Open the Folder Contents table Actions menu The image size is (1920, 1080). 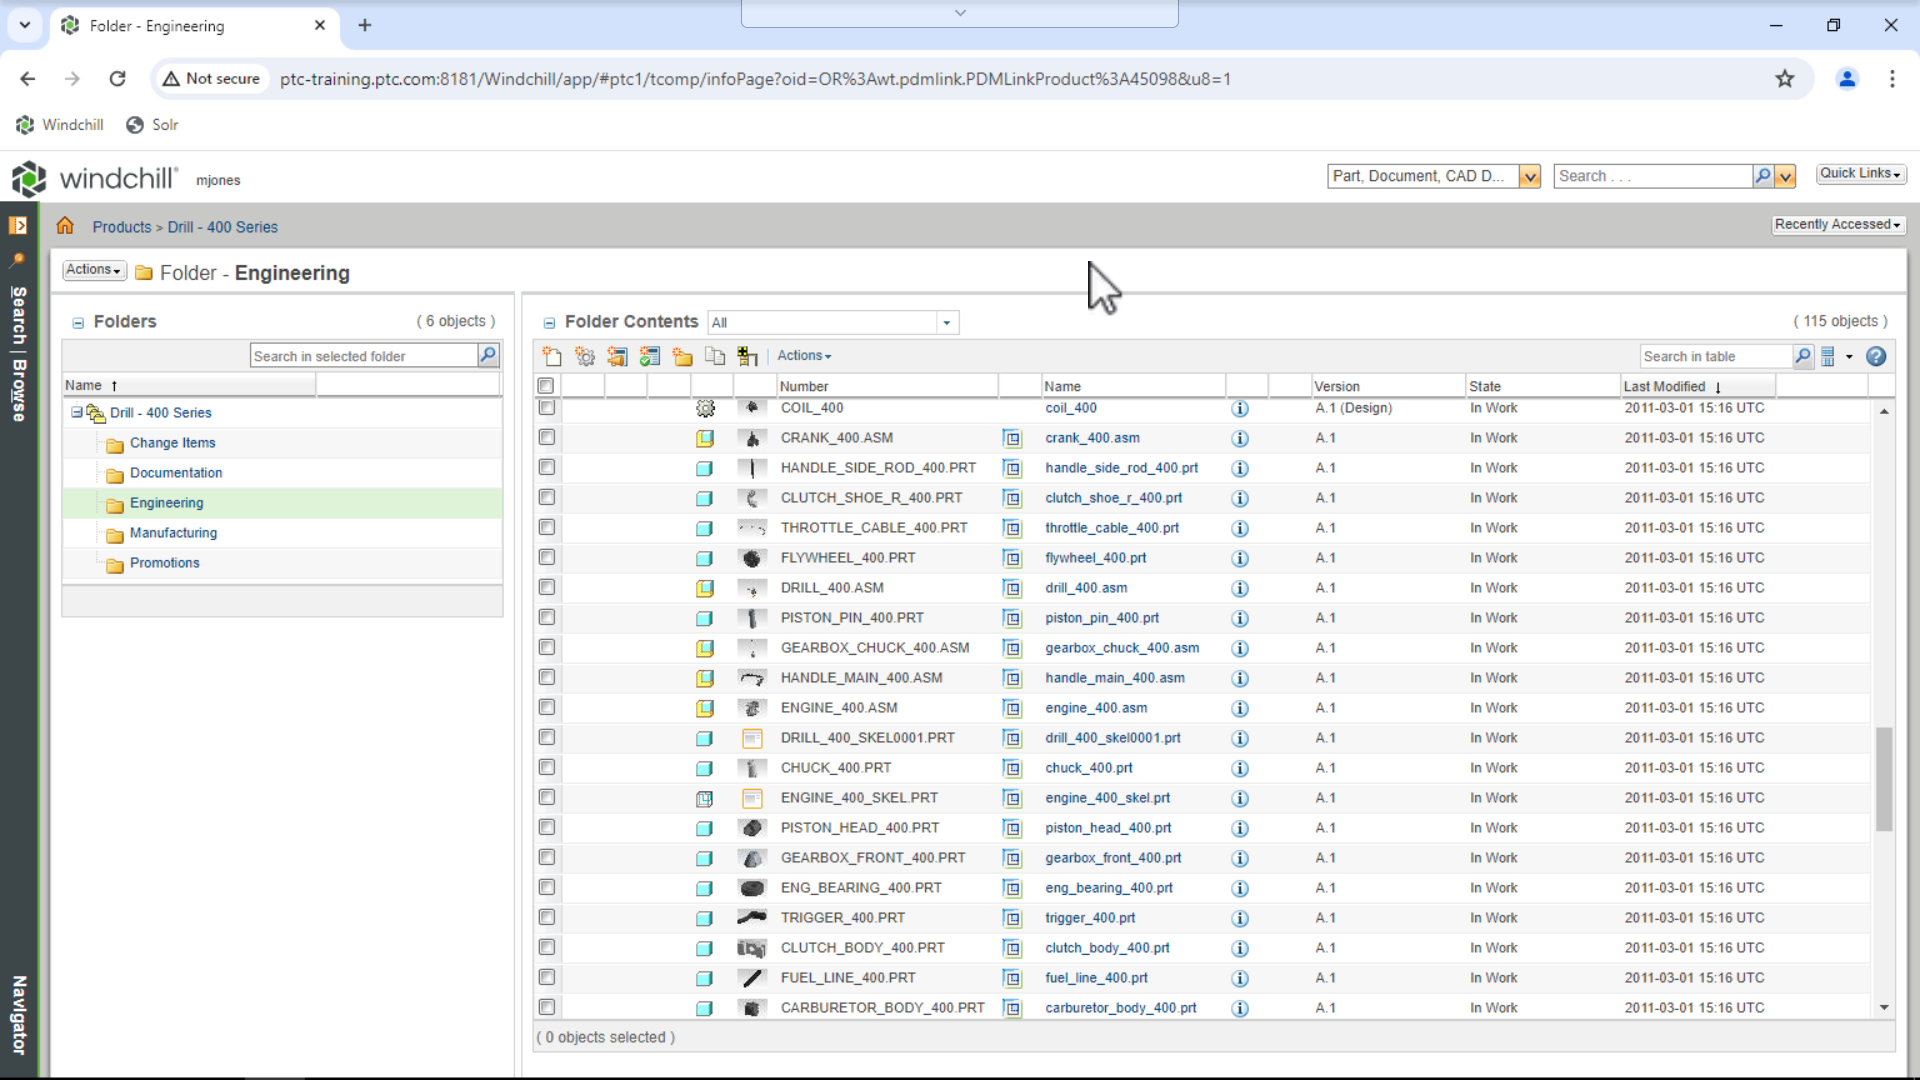804,356
